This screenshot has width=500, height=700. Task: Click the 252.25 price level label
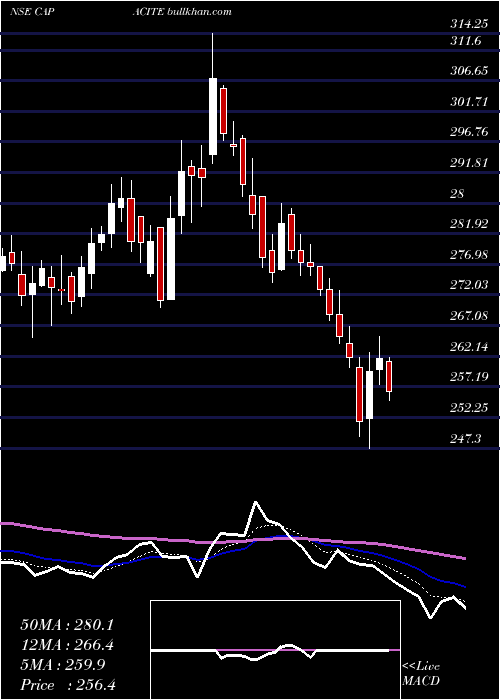click(468, 408)
